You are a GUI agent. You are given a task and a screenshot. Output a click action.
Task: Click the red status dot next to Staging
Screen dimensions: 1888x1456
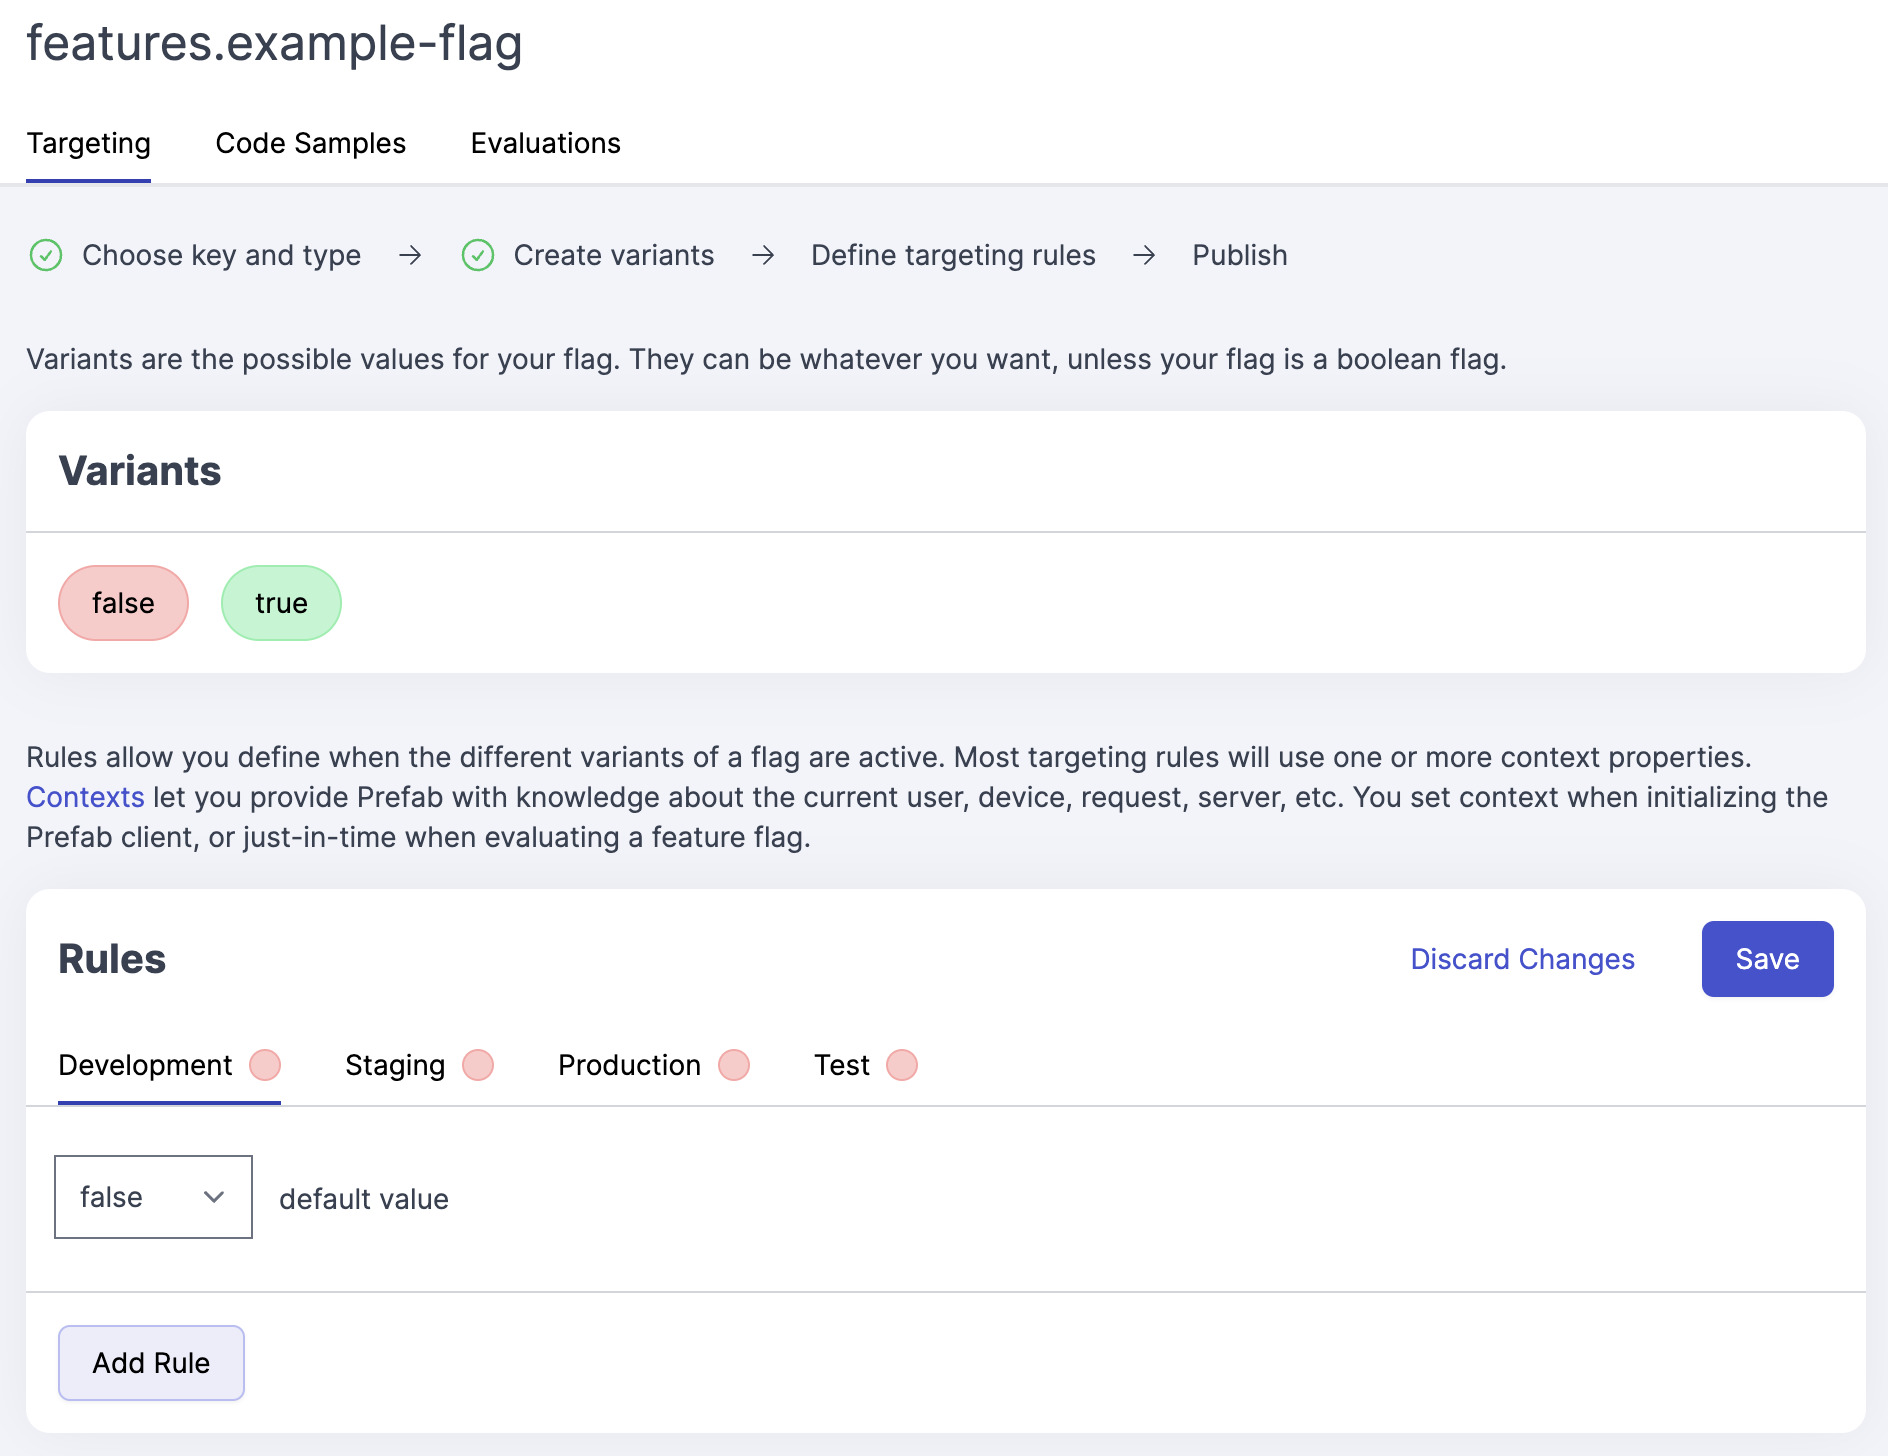478,1065
